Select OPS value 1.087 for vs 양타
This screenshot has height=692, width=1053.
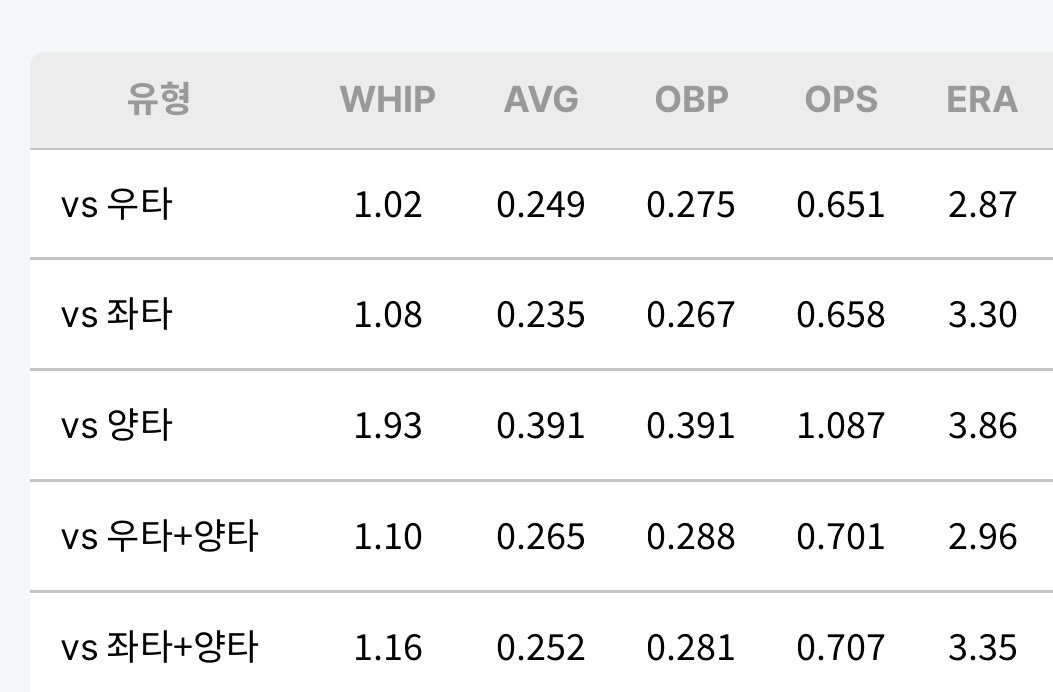click(841, 426)
